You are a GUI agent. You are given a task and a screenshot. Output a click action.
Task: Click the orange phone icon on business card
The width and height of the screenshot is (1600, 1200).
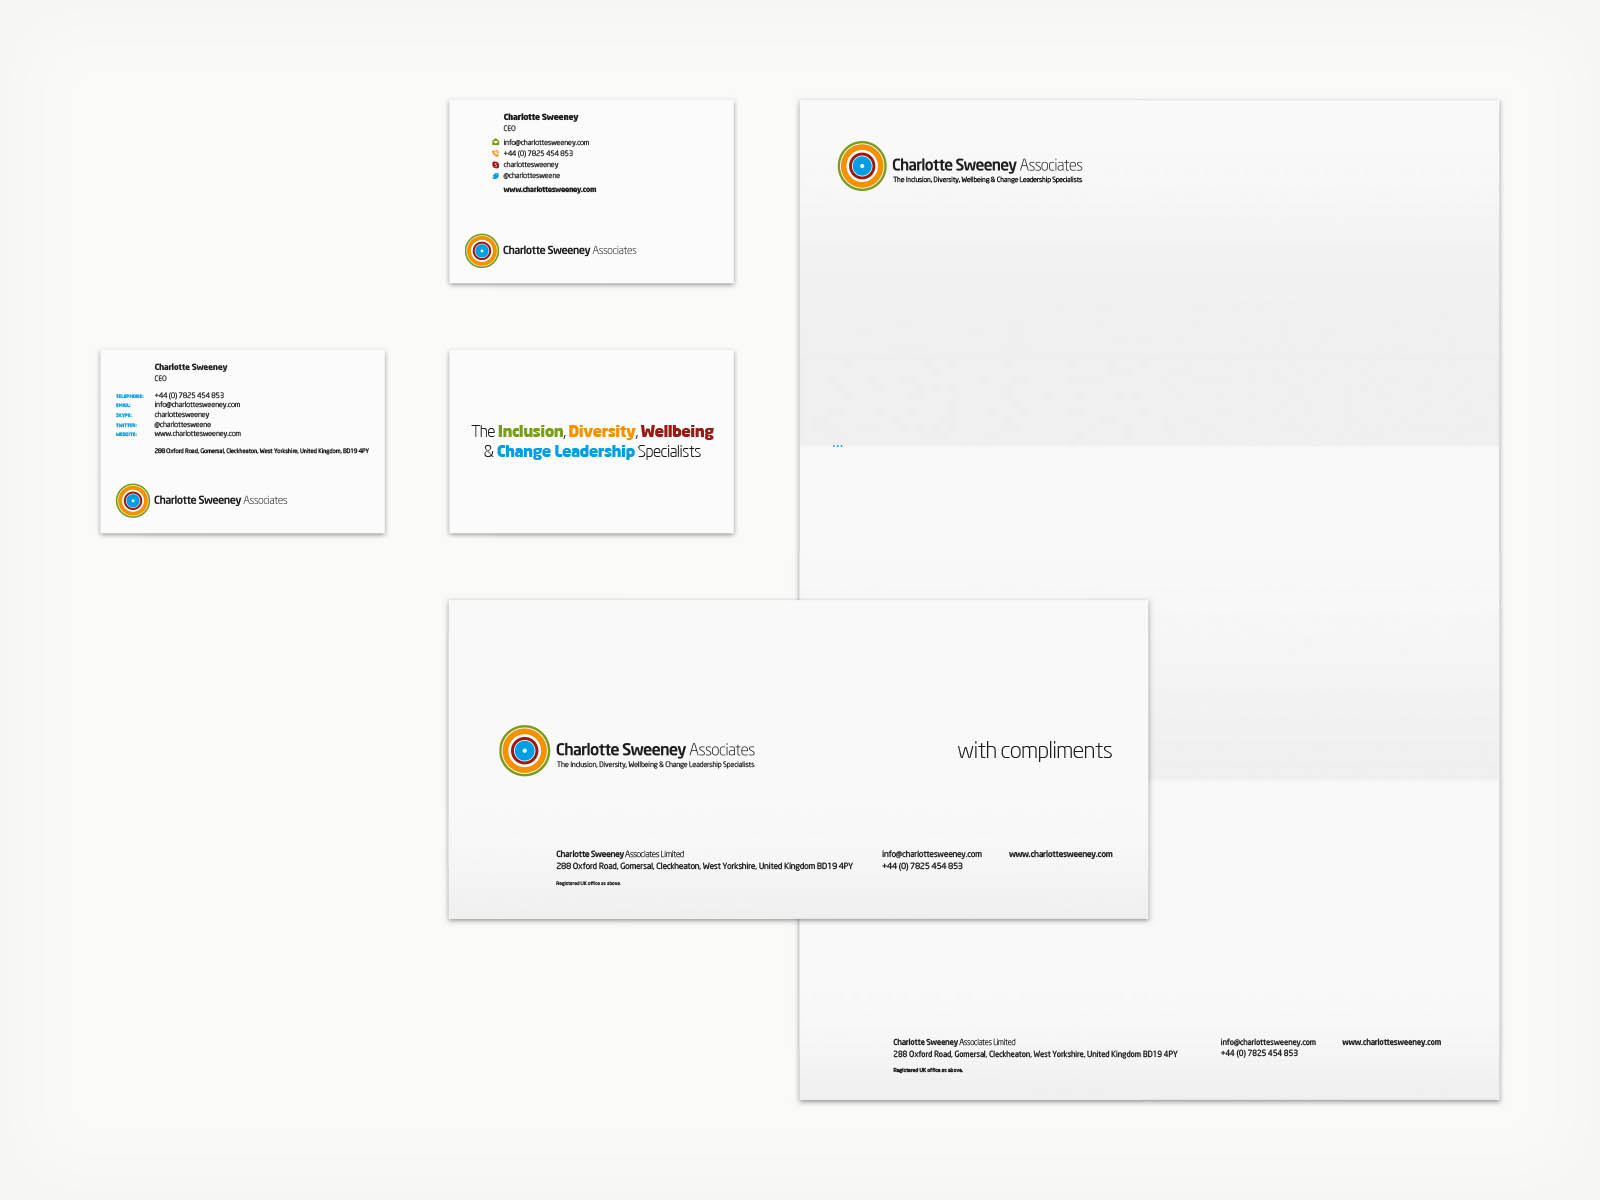tap(495, 154)
